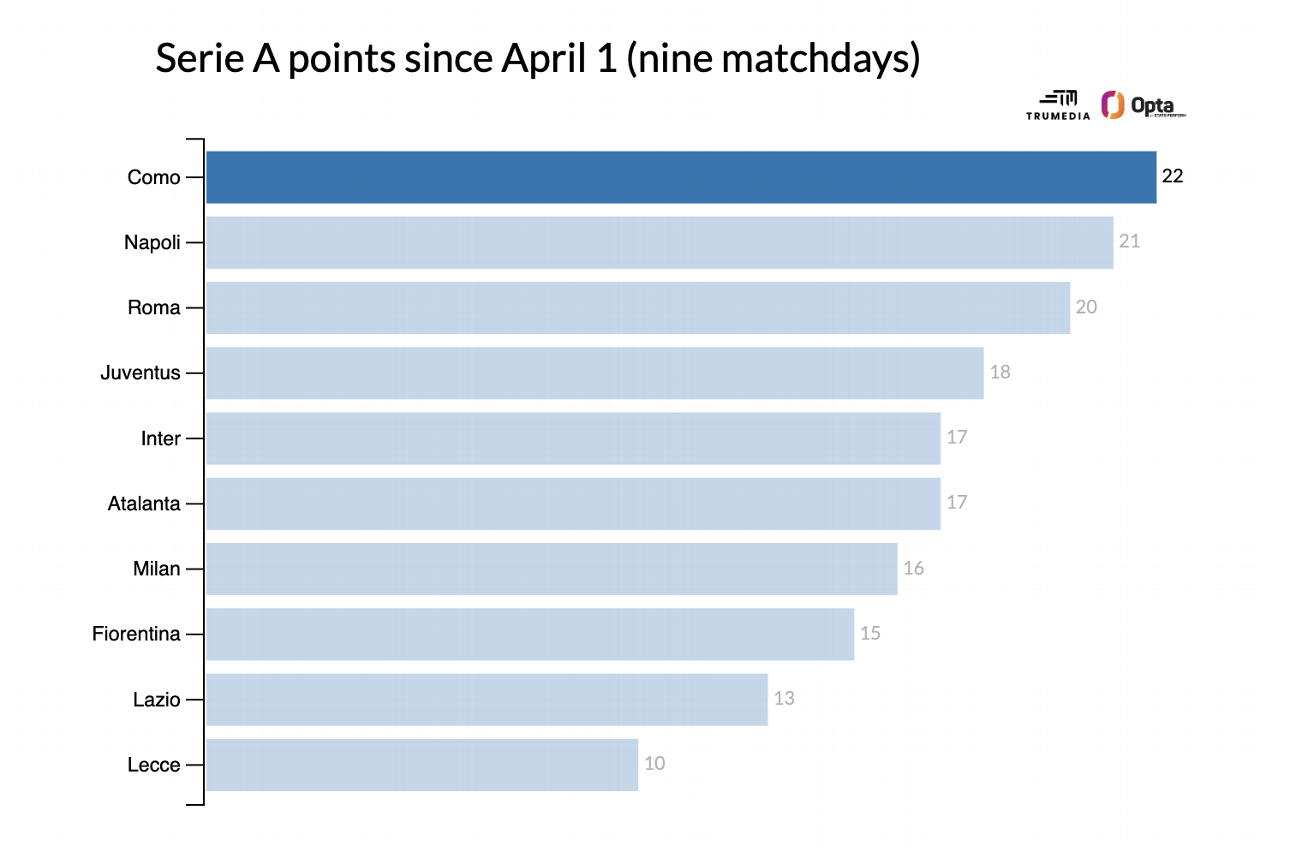The width and height of the screenshot is (1296, 864).
Task: Click the Fiorentina bar
Action: click(530, 634)
